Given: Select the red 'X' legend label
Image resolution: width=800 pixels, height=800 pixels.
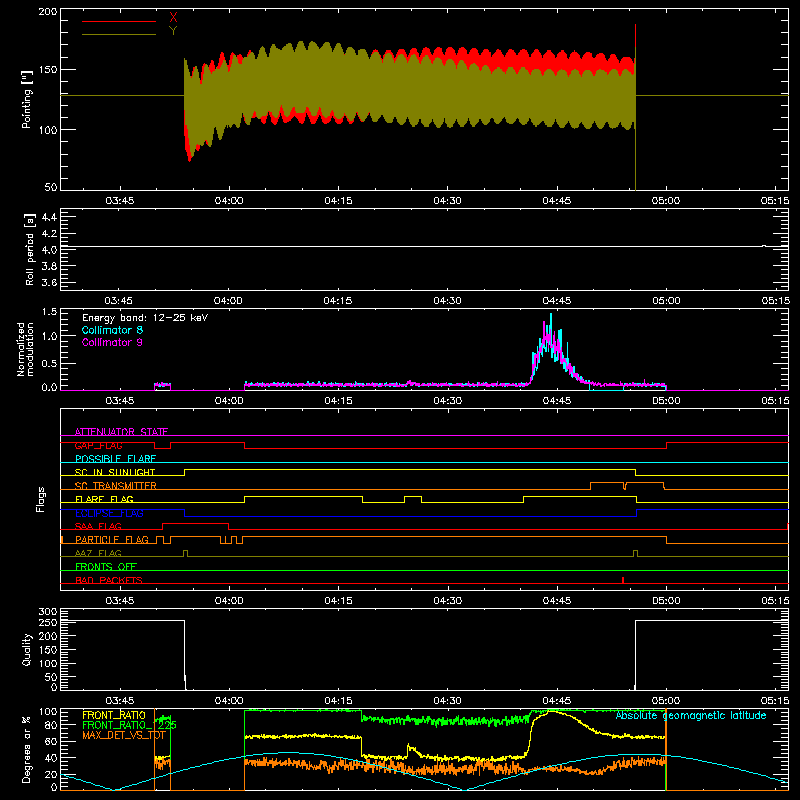Looking at the screenshot, I should click(173, 18).
